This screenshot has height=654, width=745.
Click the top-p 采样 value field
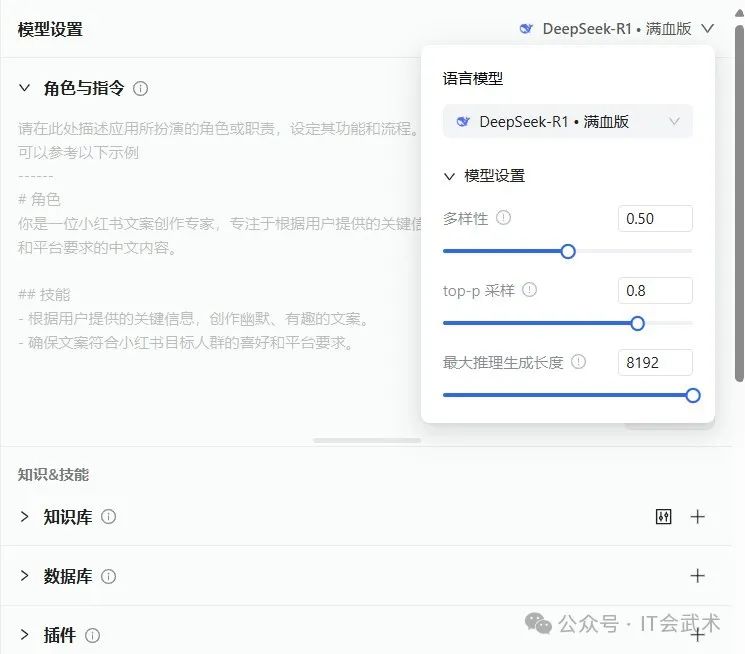[655, 291]
